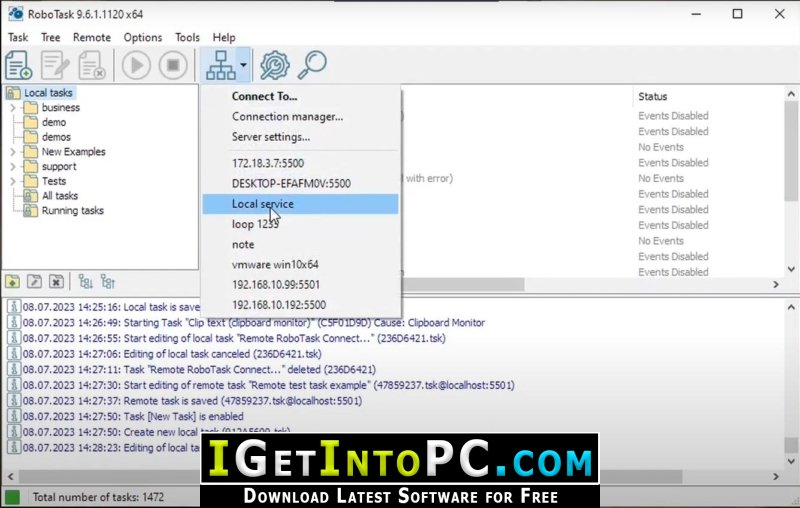The width and height of the screenshot is (800, 508).
Task: Open the Options menu
Action: click(x=143, y=37)
